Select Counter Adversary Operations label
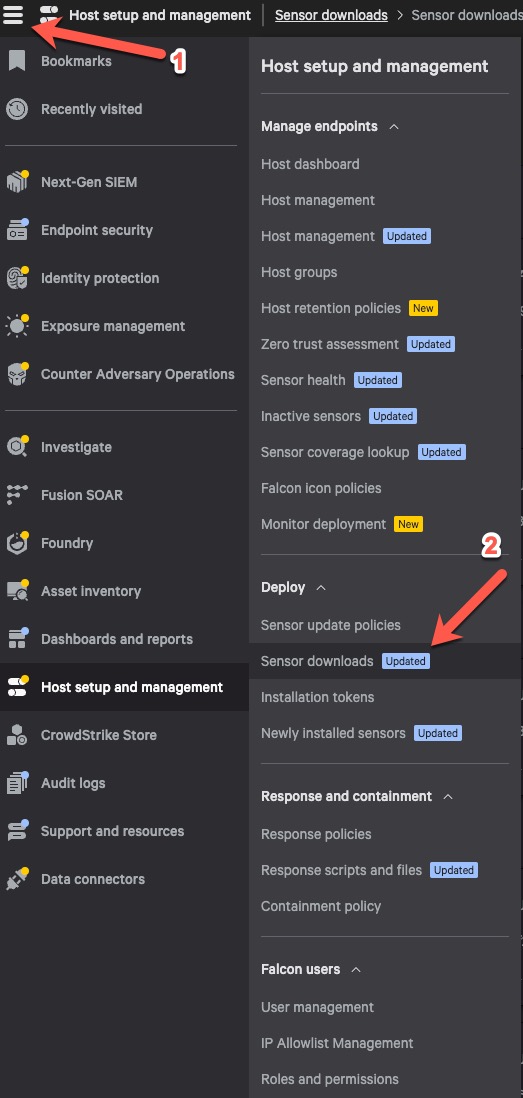 [x=138, y=374]
